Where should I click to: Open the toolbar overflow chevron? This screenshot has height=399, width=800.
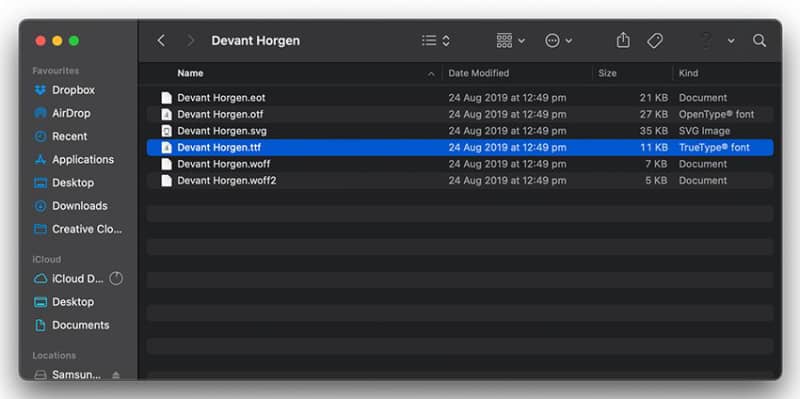[731, 41]
